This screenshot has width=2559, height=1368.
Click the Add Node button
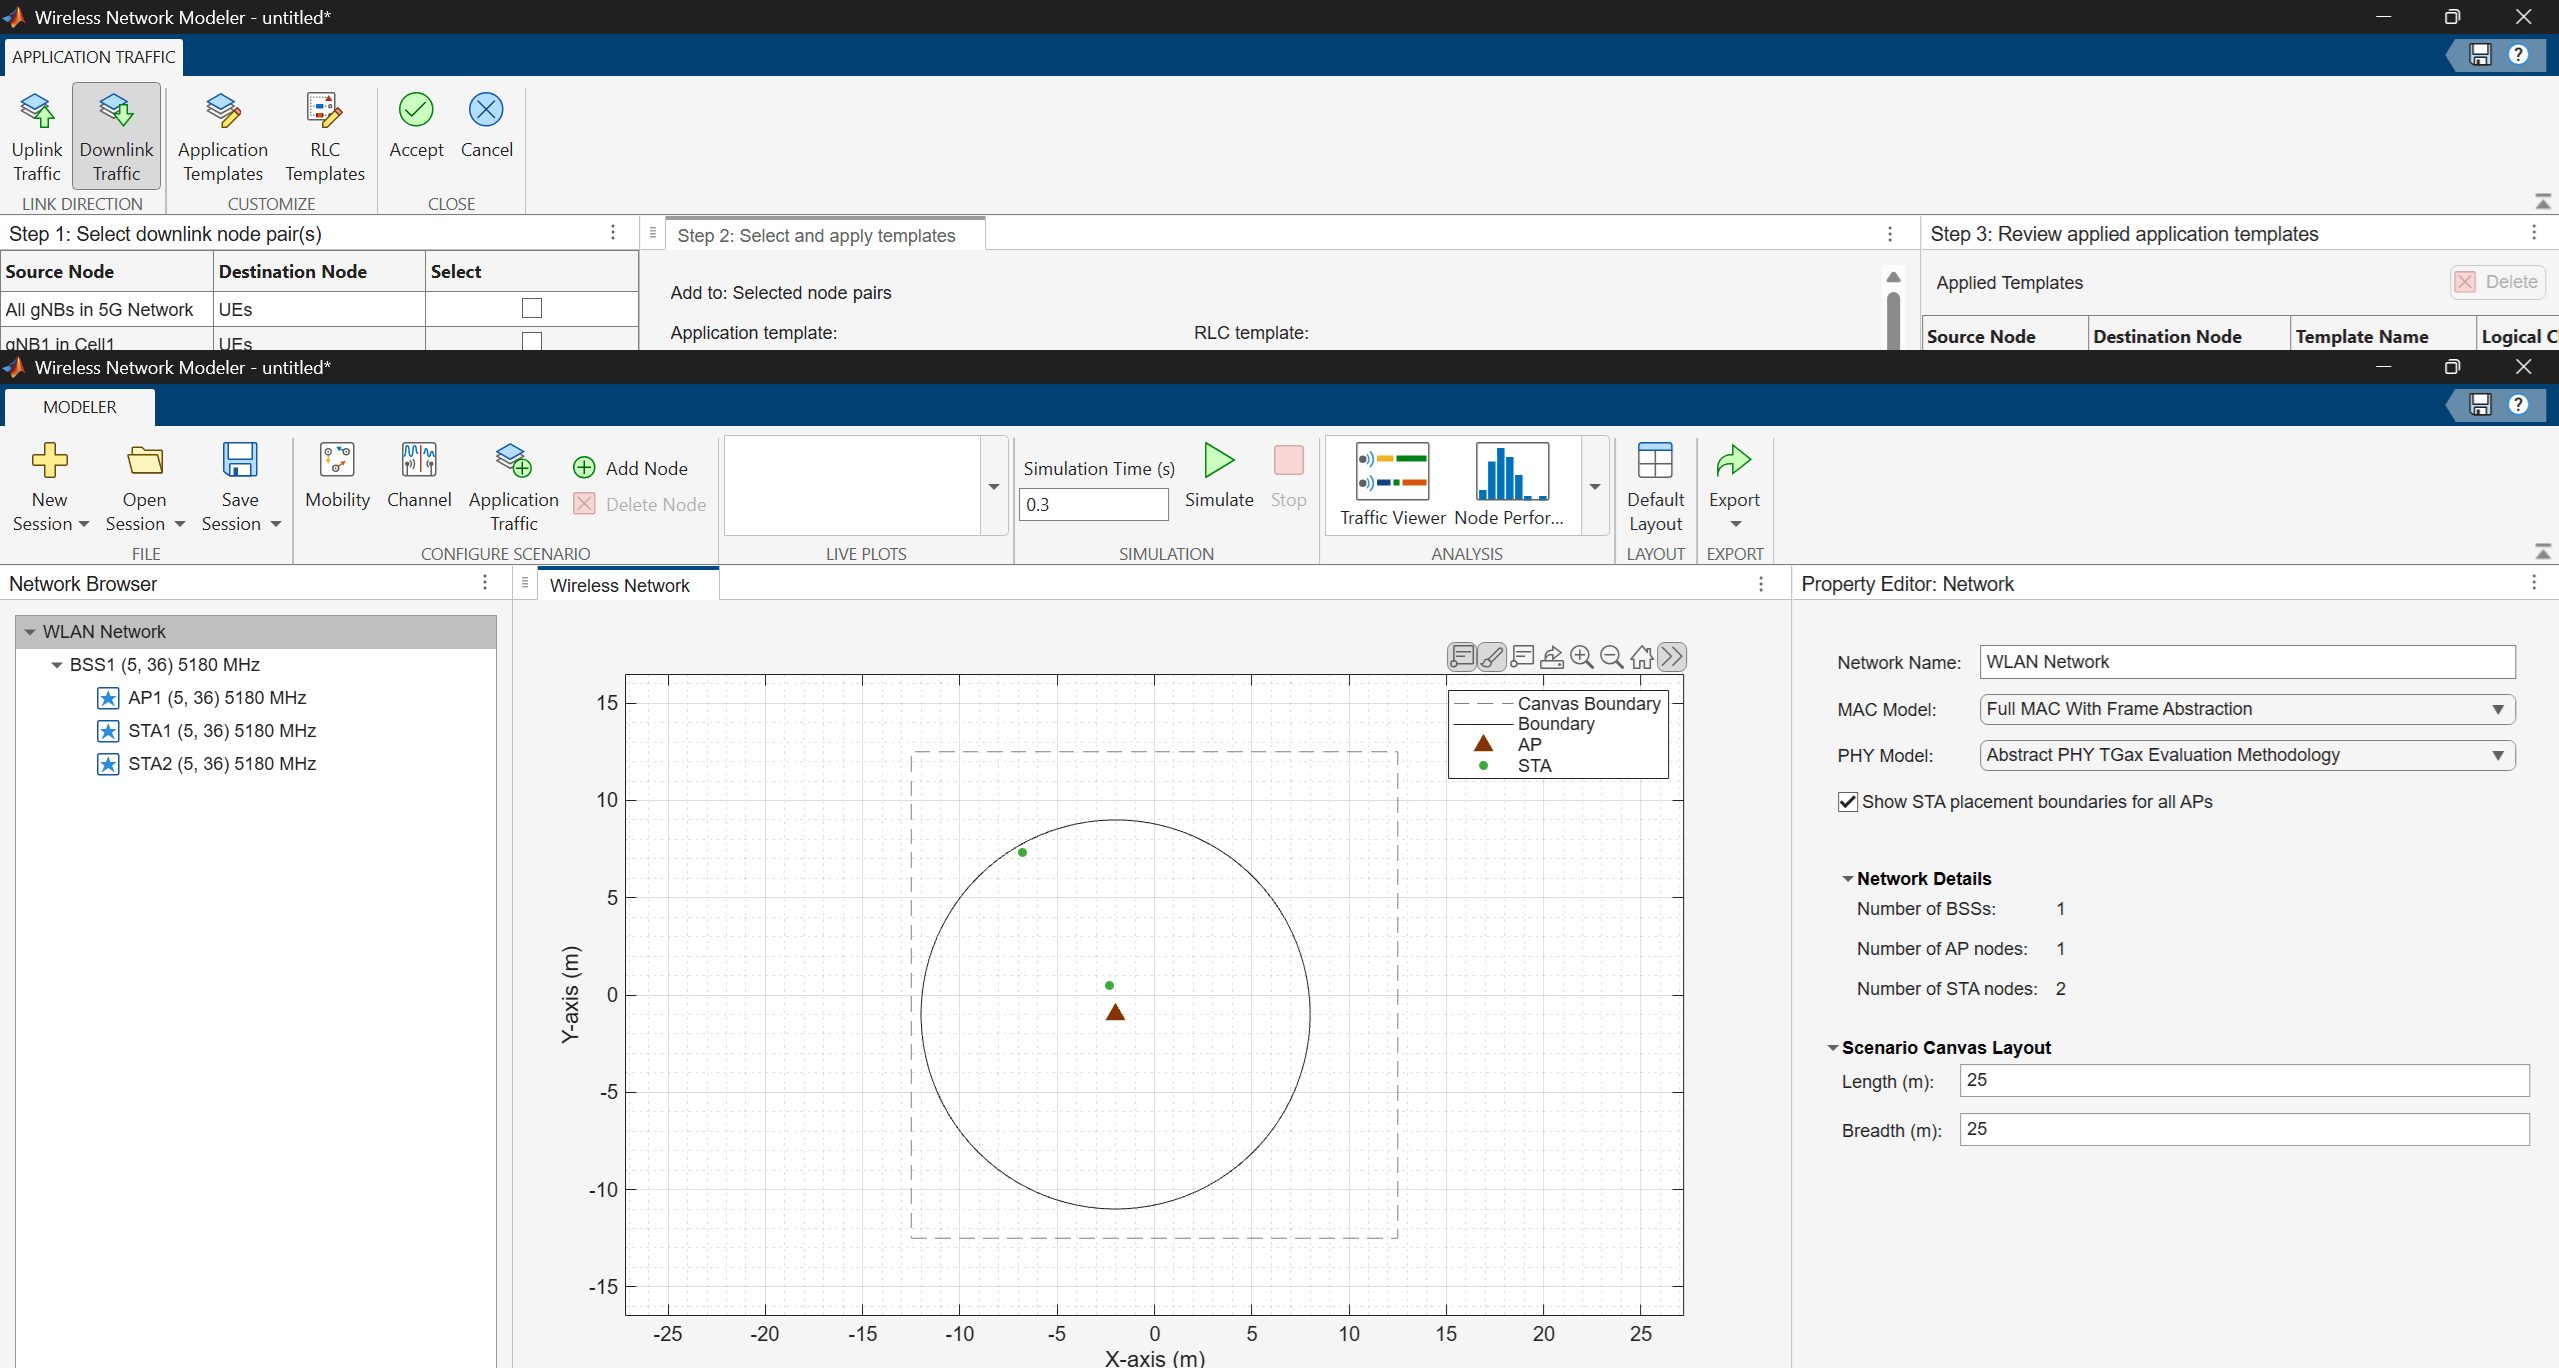click(630, 468)
